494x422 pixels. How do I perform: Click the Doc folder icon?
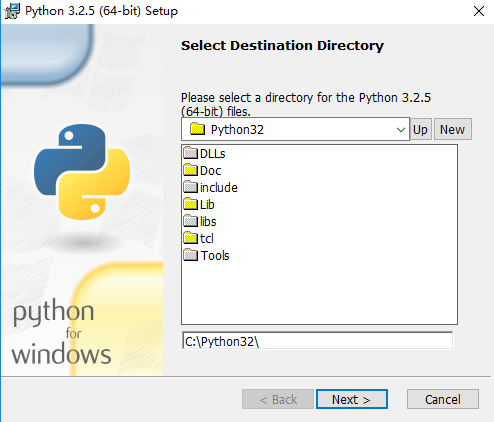pos(191,170)
